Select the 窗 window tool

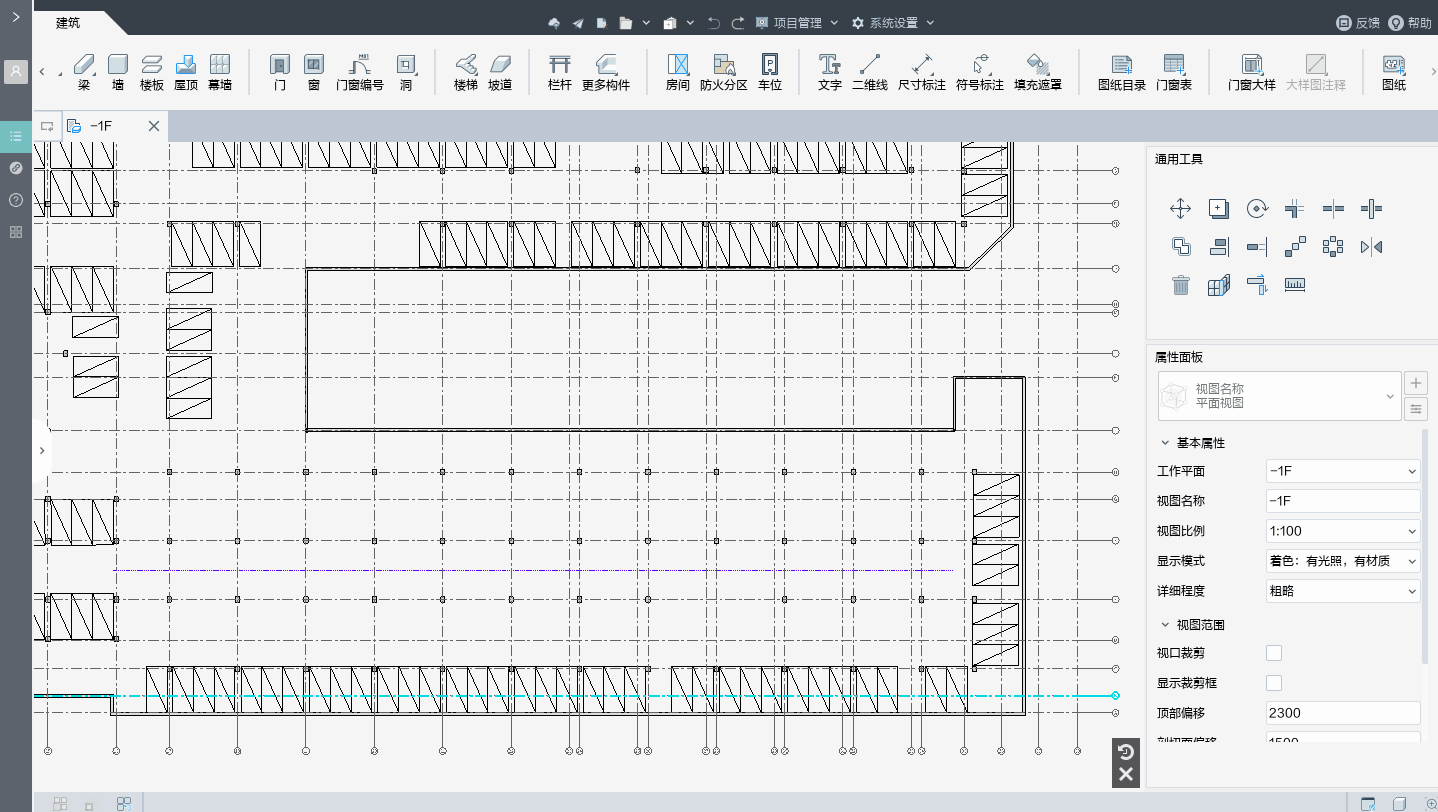click(x=314, y=73)
